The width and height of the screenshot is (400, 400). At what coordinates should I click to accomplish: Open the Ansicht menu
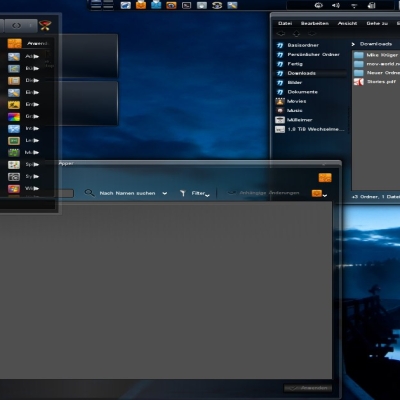click(x=347, y=23)
